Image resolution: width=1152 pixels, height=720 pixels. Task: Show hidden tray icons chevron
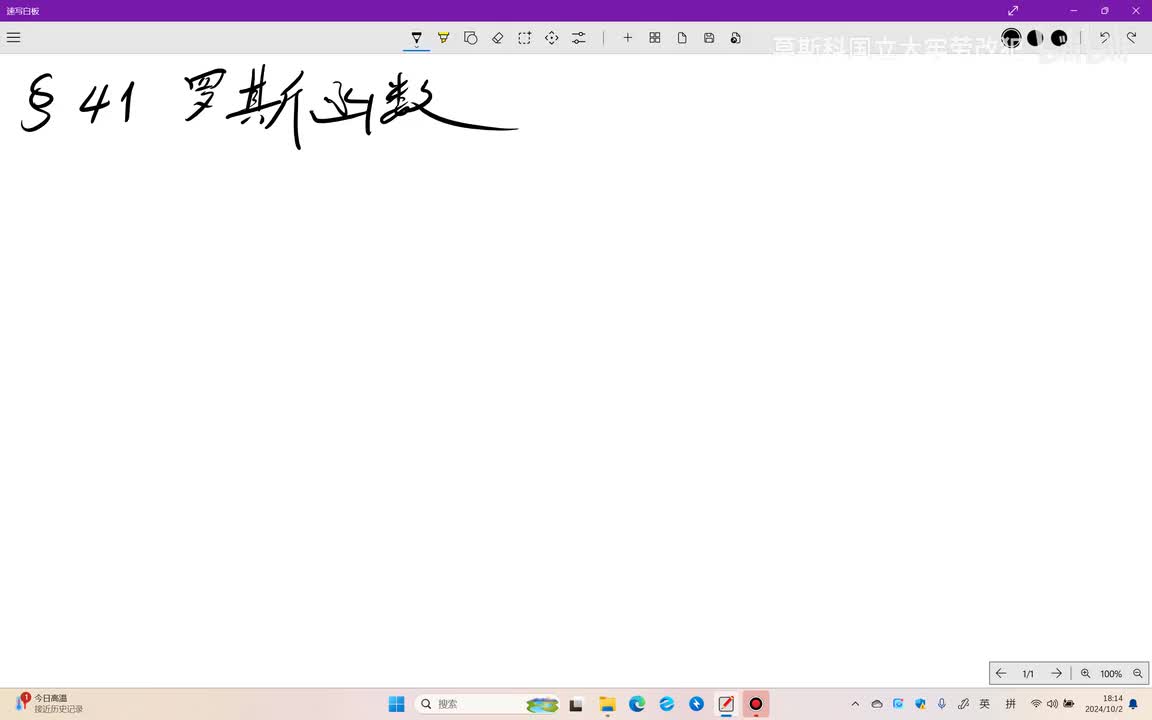click(855, 704)
